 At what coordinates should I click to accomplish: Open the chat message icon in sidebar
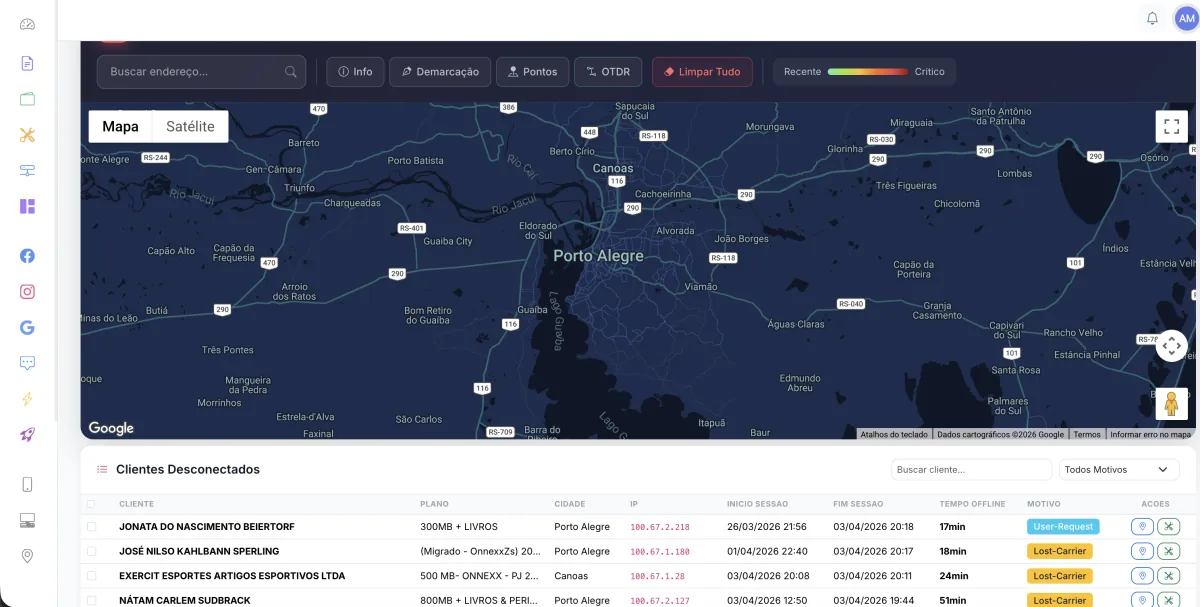(27, 363)
